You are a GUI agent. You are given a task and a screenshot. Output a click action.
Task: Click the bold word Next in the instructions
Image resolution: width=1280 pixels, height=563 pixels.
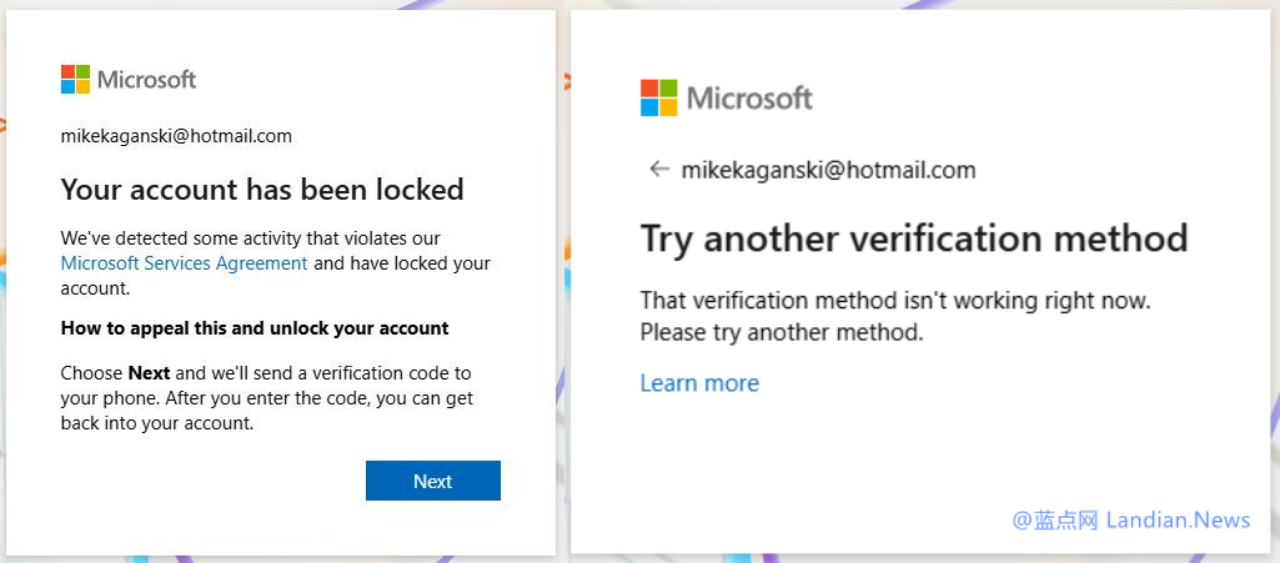(149, 373)
